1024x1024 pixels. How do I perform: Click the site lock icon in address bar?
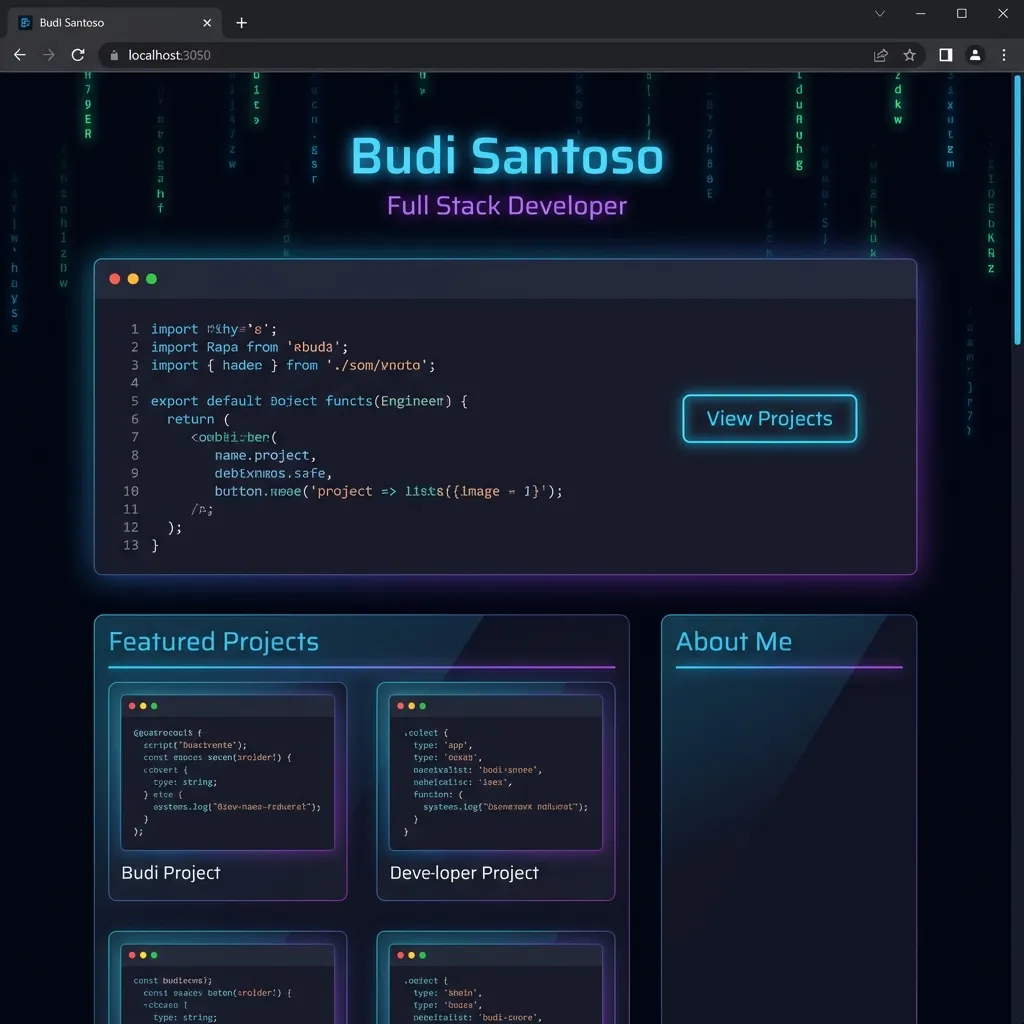[114, 55]
